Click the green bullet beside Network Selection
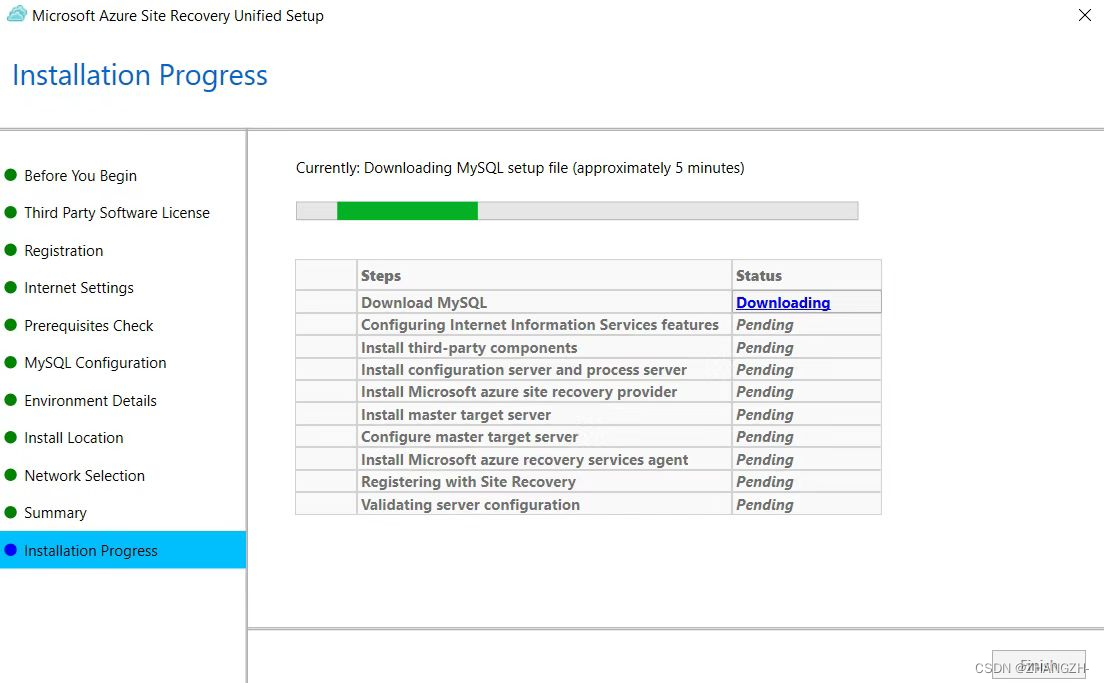Screen dimensions: 1104x683 pyautogui.click(x=11, y=475)
